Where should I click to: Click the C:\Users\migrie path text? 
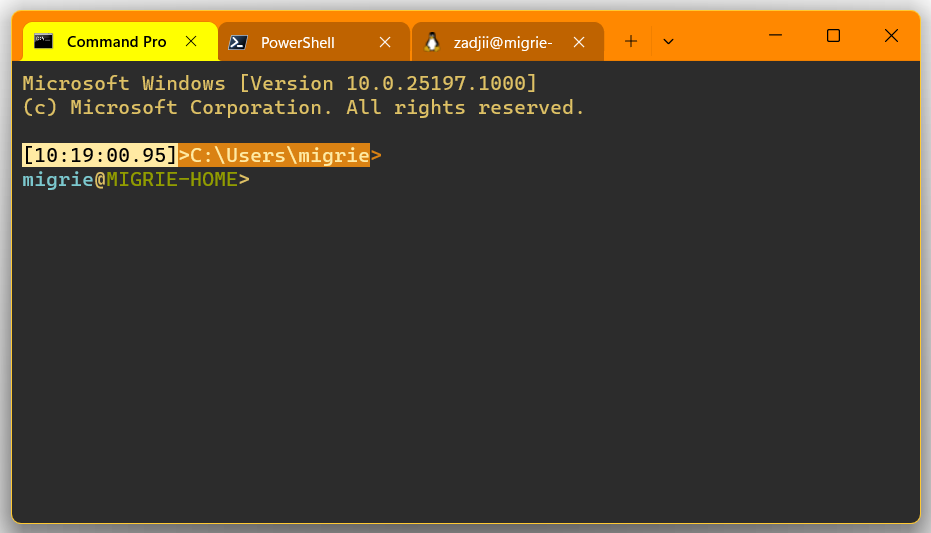coord(280,155)
